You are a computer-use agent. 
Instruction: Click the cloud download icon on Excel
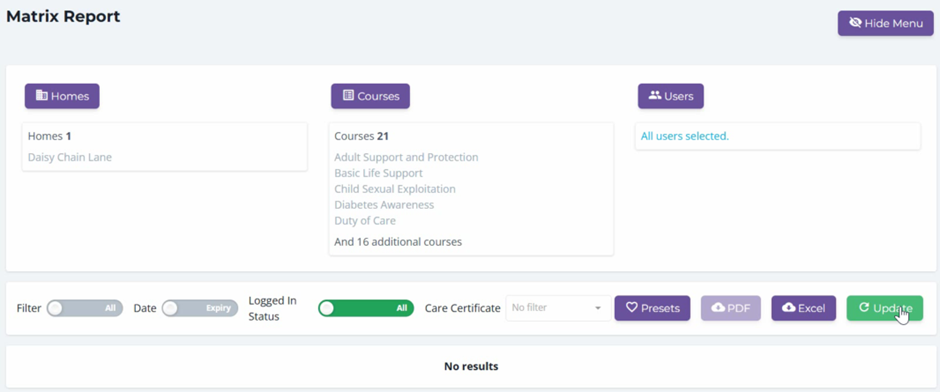(x=789, y=307)
